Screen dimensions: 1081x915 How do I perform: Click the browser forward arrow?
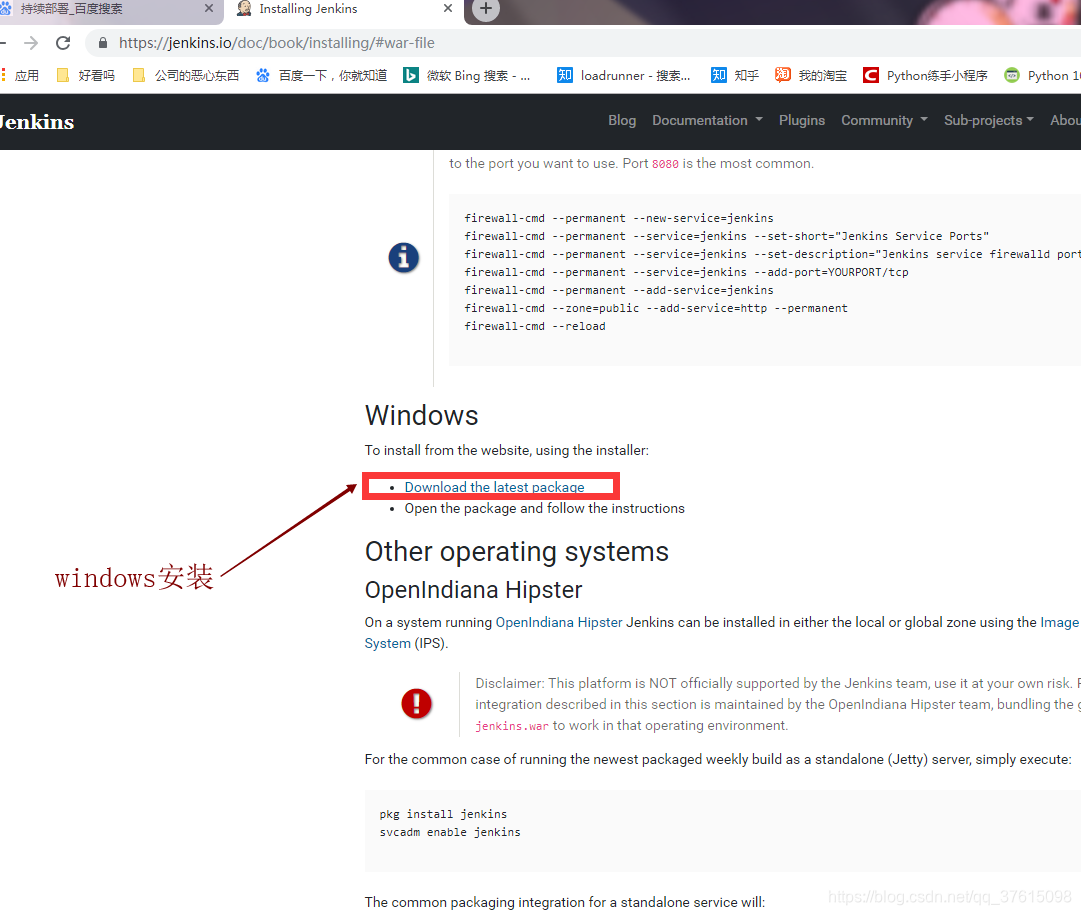[x=31, y=43]
